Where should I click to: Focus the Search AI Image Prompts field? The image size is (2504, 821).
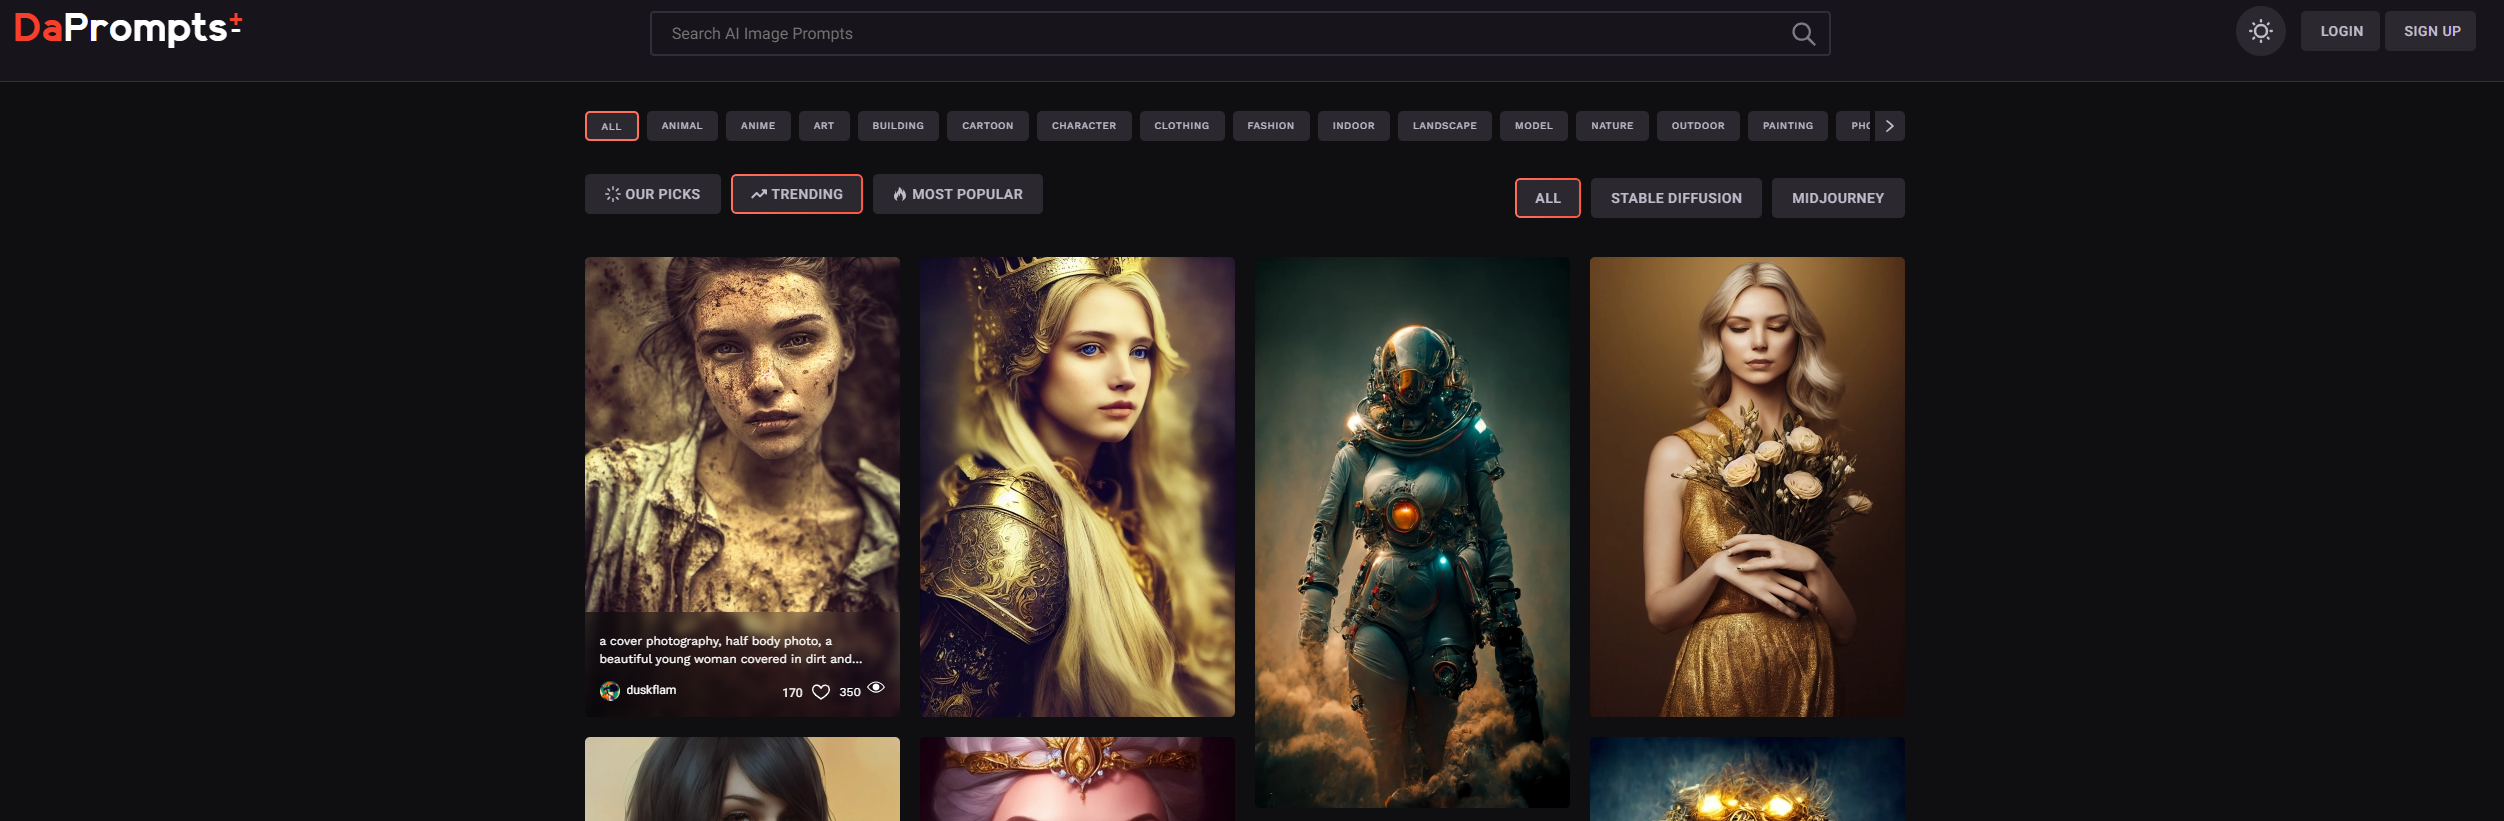click(x=1240, y=33)
